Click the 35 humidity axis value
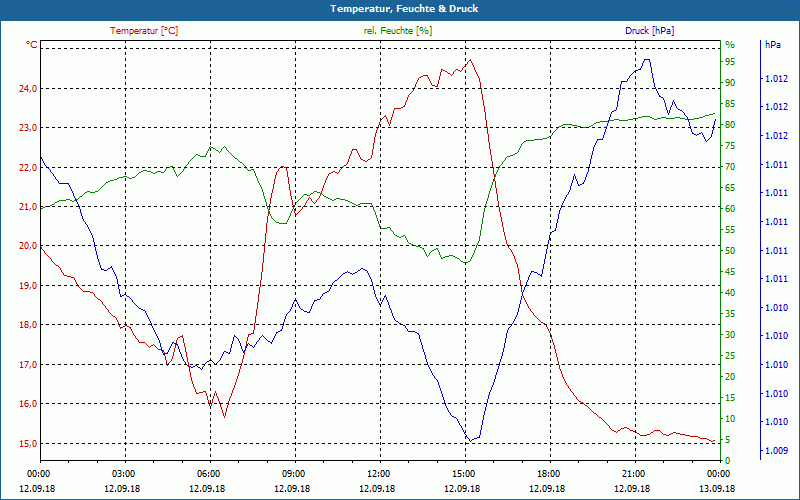Screen dimensions: 800x500 (x=730, y=314)
